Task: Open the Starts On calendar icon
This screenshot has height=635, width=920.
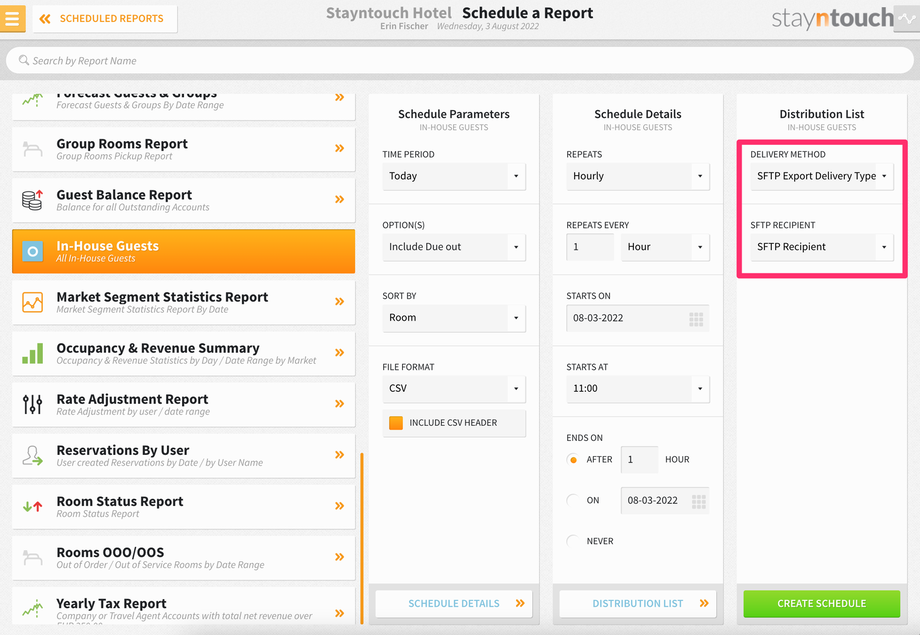Action: (x=696, y=319)
